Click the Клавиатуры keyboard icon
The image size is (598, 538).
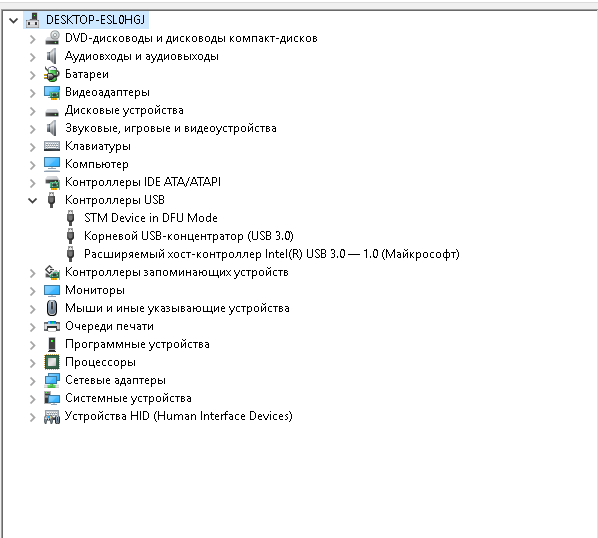point(52,146)
